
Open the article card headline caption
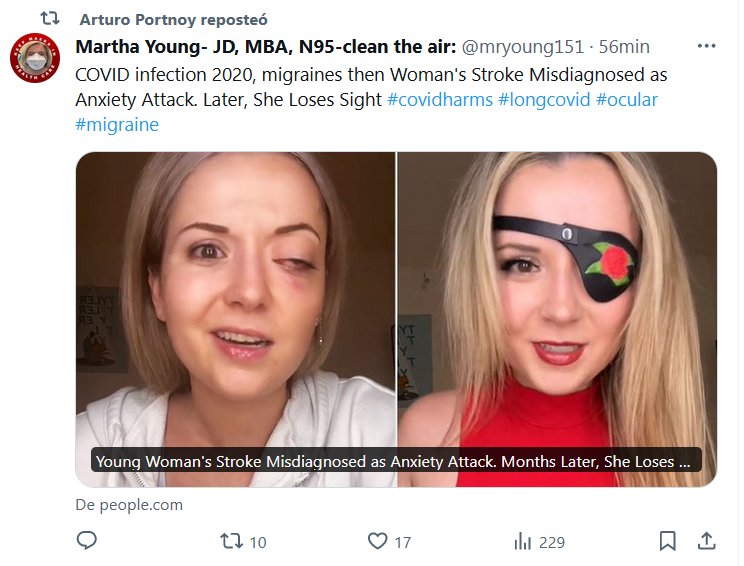[x=395, y=462]
